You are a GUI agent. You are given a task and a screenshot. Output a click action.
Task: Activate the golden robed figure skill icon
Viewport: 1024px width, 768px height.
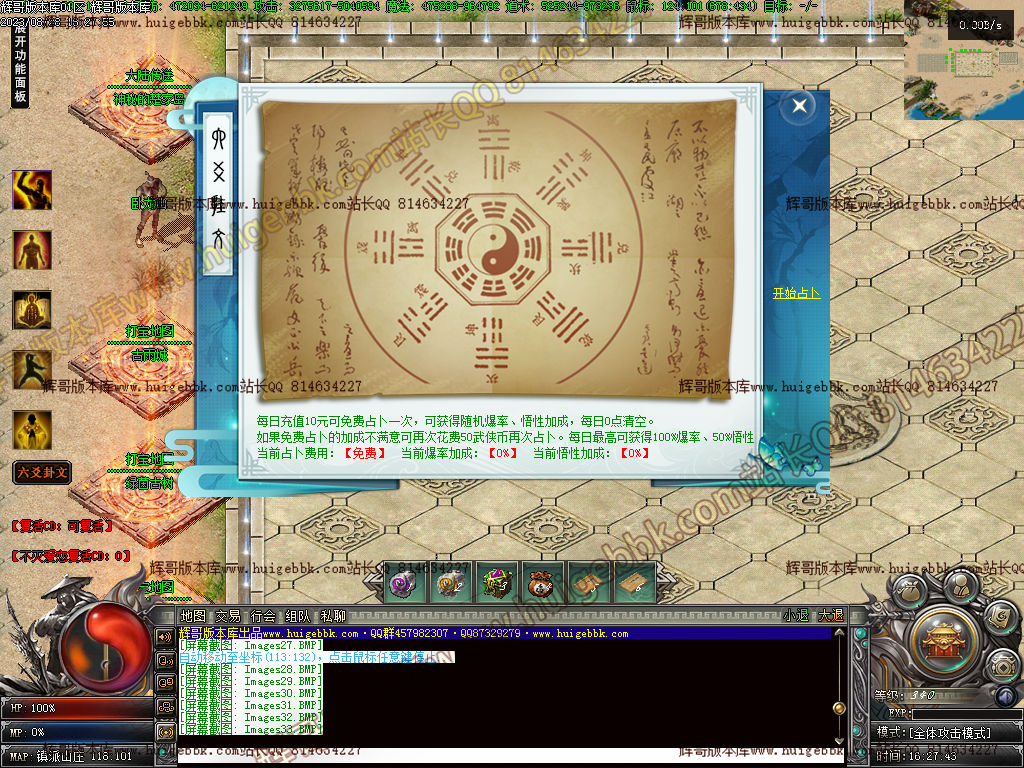32,430
